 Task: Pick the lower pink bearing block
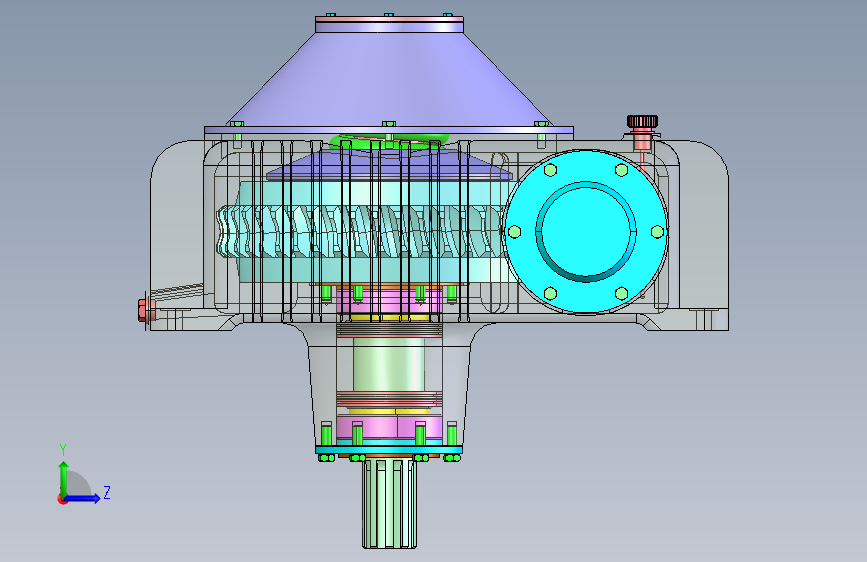(x=389, y=426)
